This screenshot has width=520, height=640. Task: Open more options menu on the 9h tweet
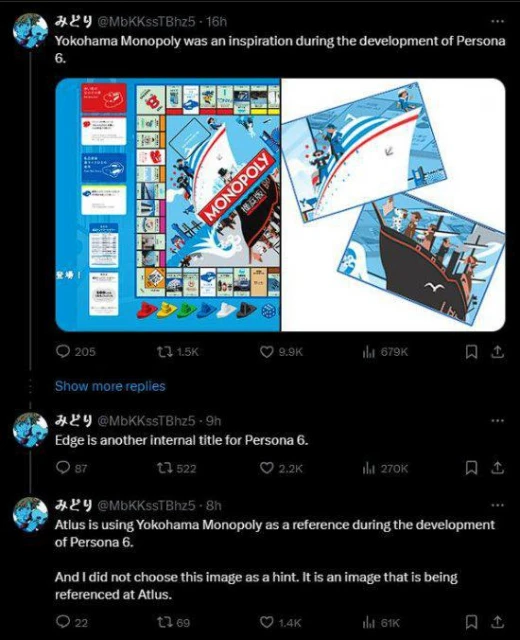pyautogui.click(x=497, y=420)
